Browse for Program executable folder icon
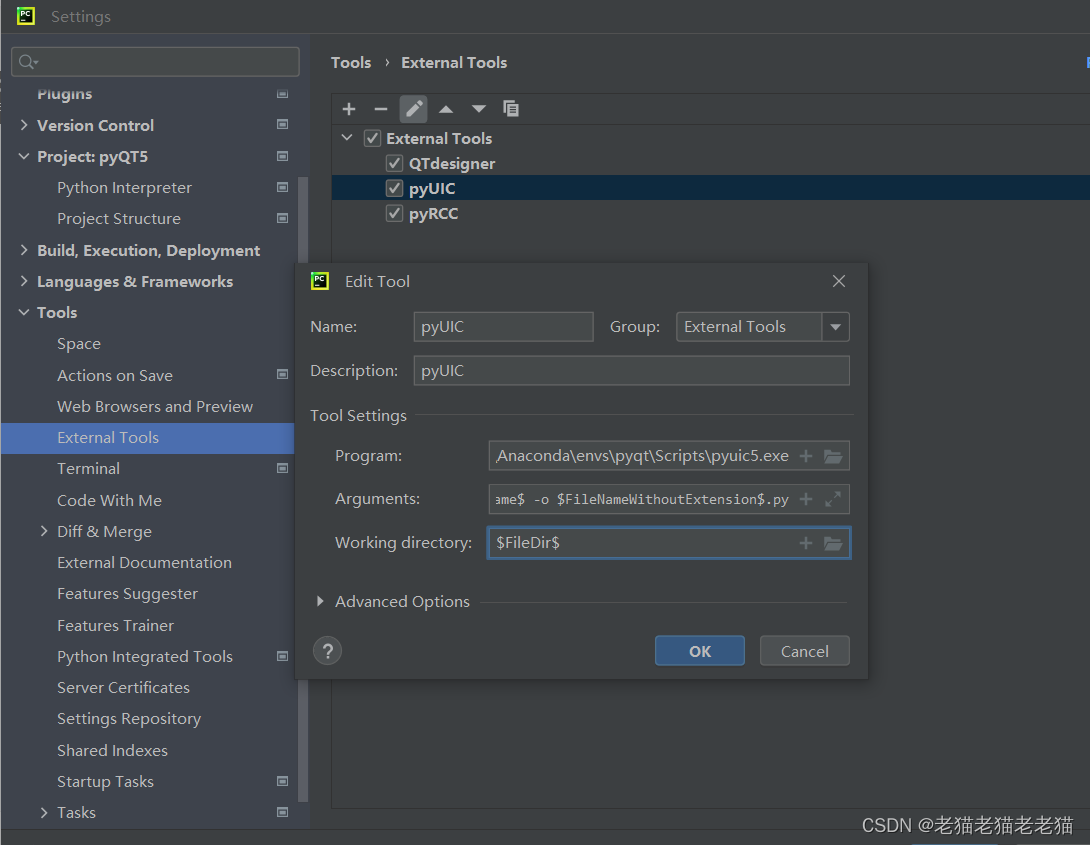 click(x=833, y=456)
